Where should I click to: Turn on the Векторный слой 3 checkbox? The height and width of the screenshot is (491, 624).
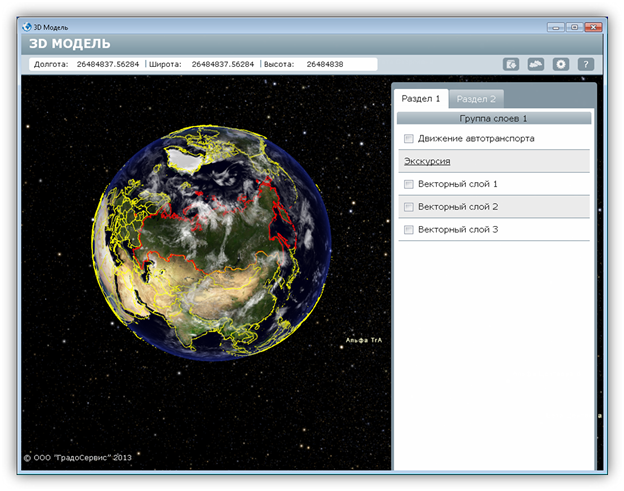[408, 230]
